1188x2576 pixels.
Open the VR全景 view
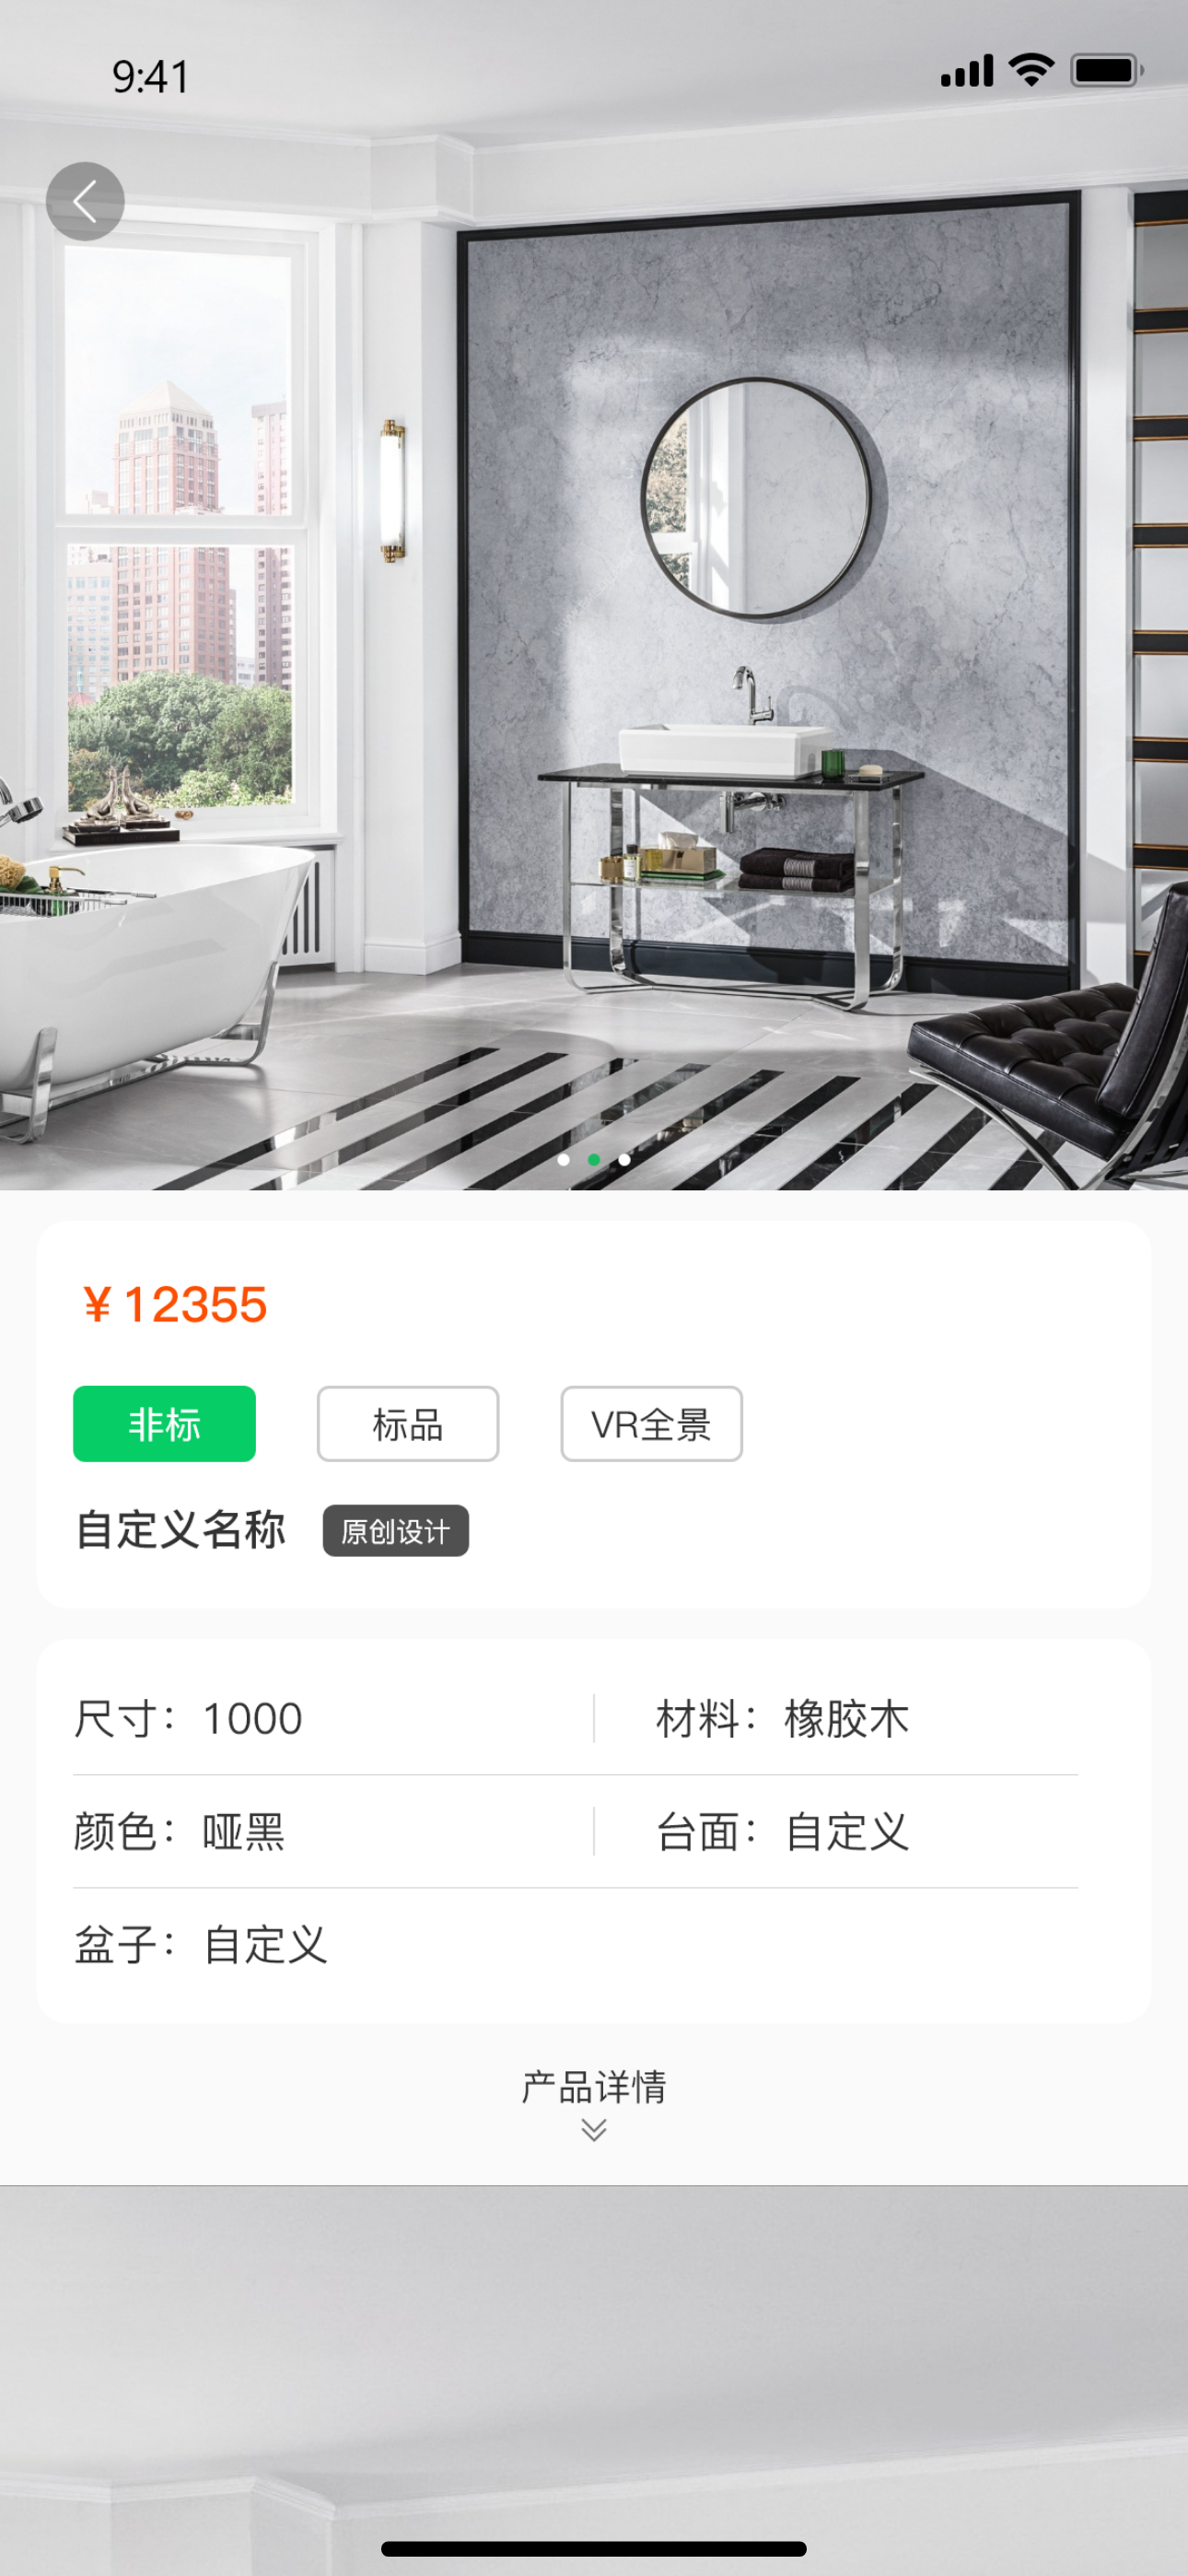coord(651,1424)
